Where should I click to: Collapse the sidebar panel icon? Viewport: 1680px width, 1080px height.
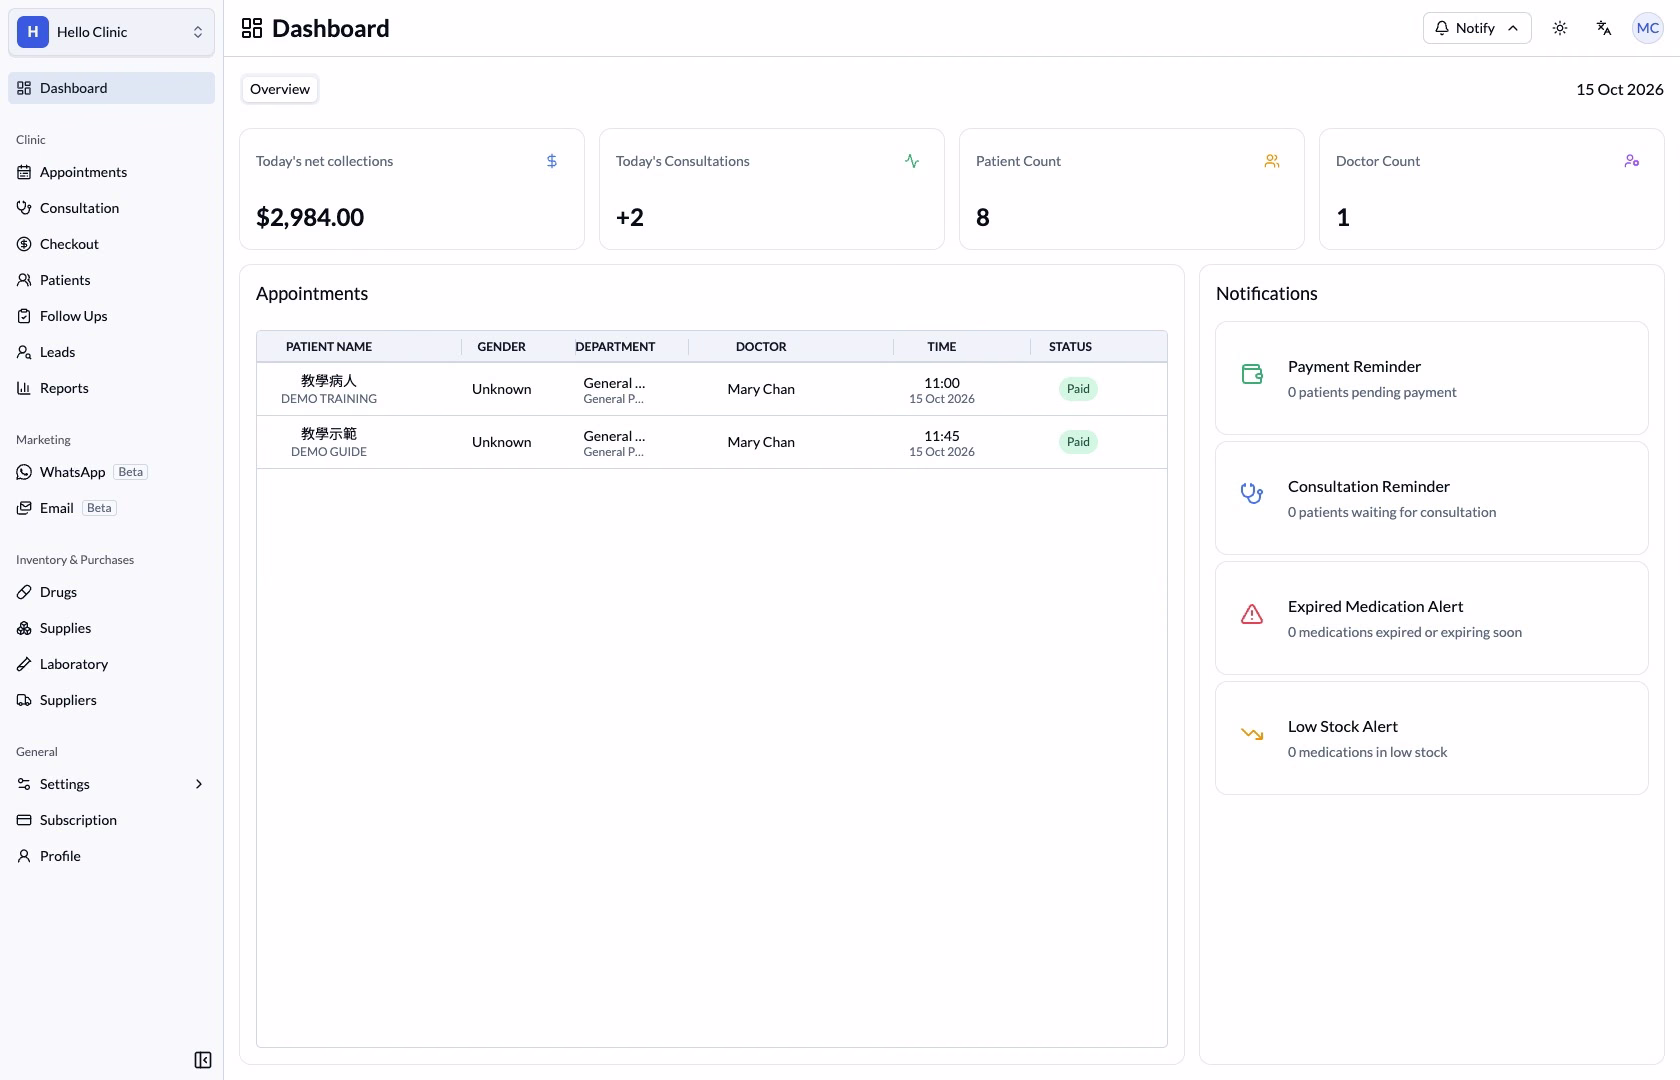(x=203, y=1060)
